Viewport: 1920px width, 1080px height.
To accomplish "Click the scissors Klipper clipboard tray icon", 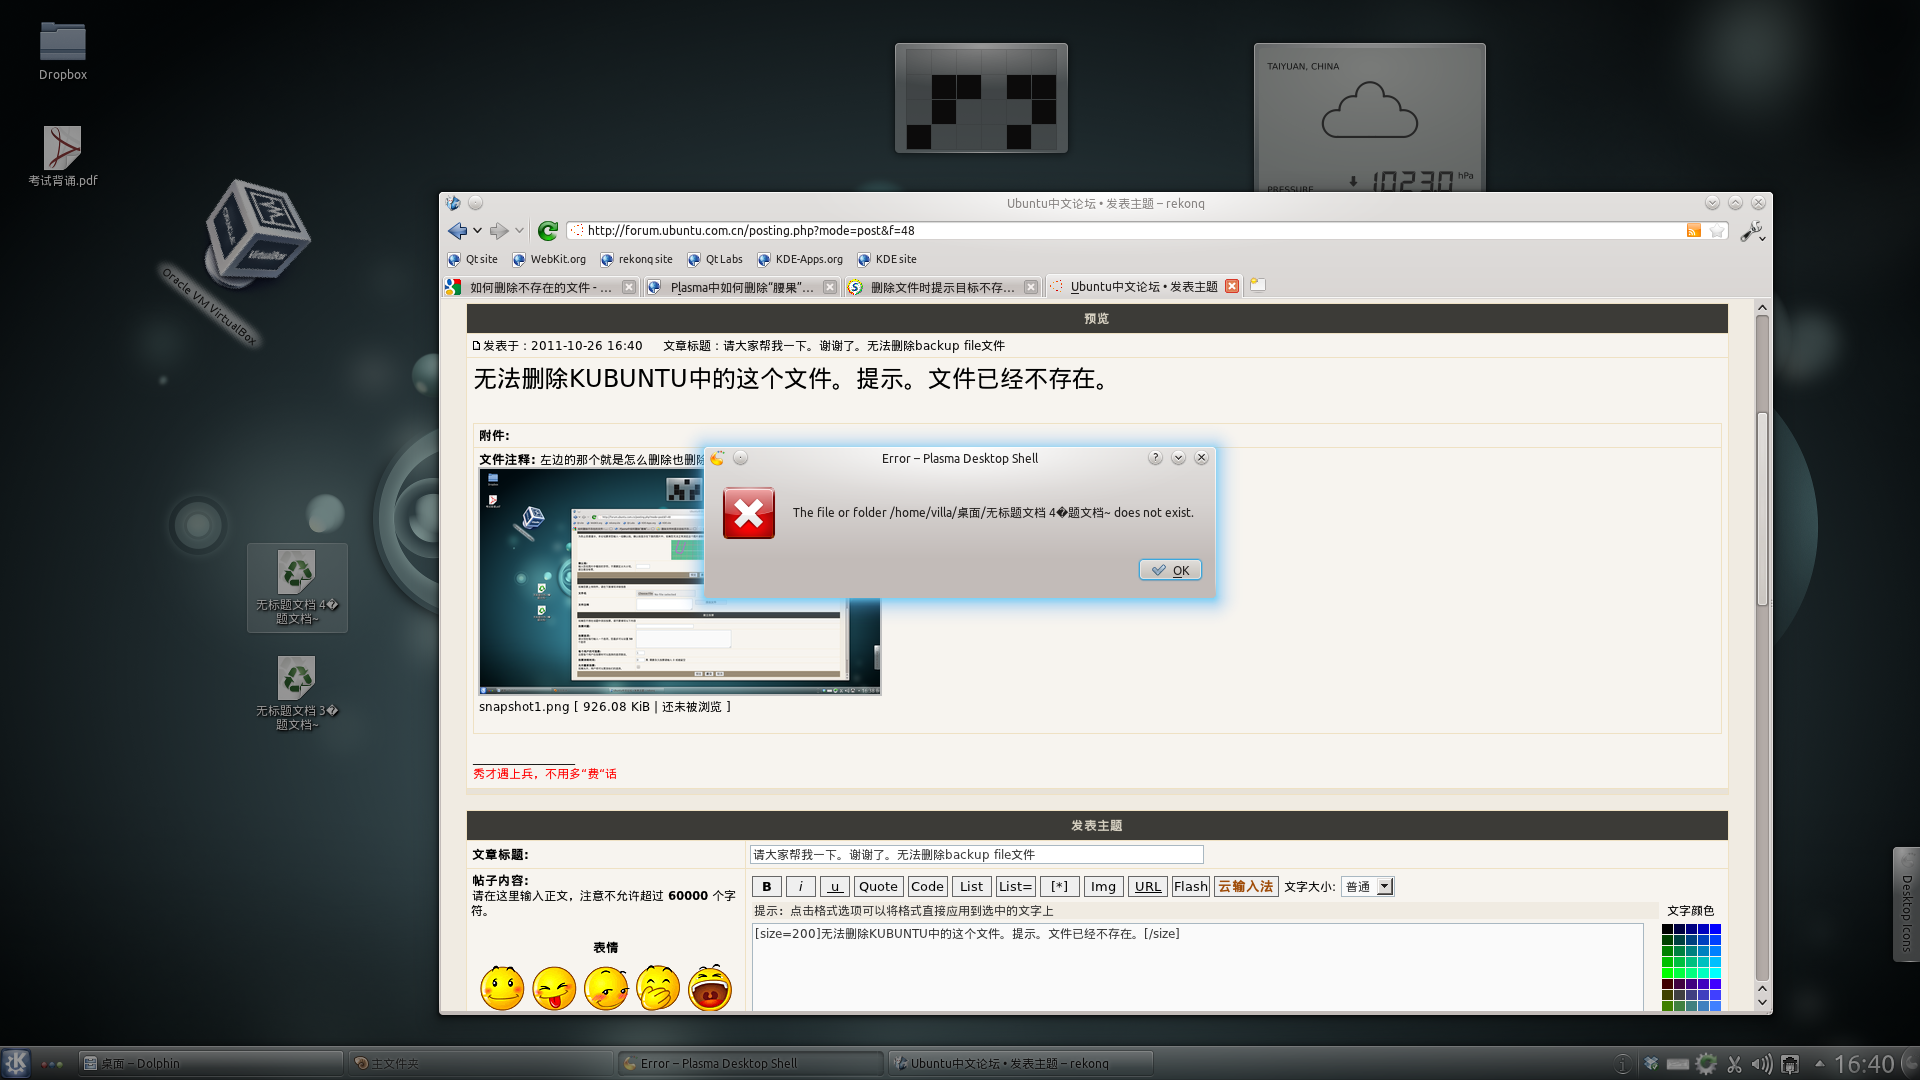I will pos(1734,1064).
